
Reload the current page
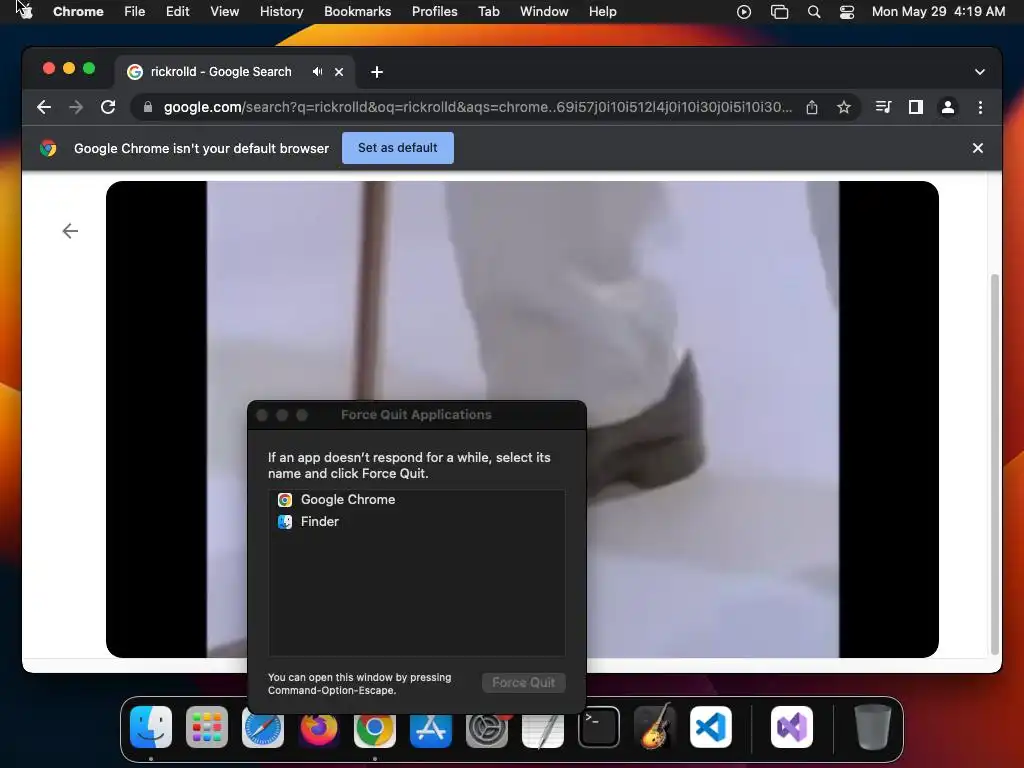point(108,107)
